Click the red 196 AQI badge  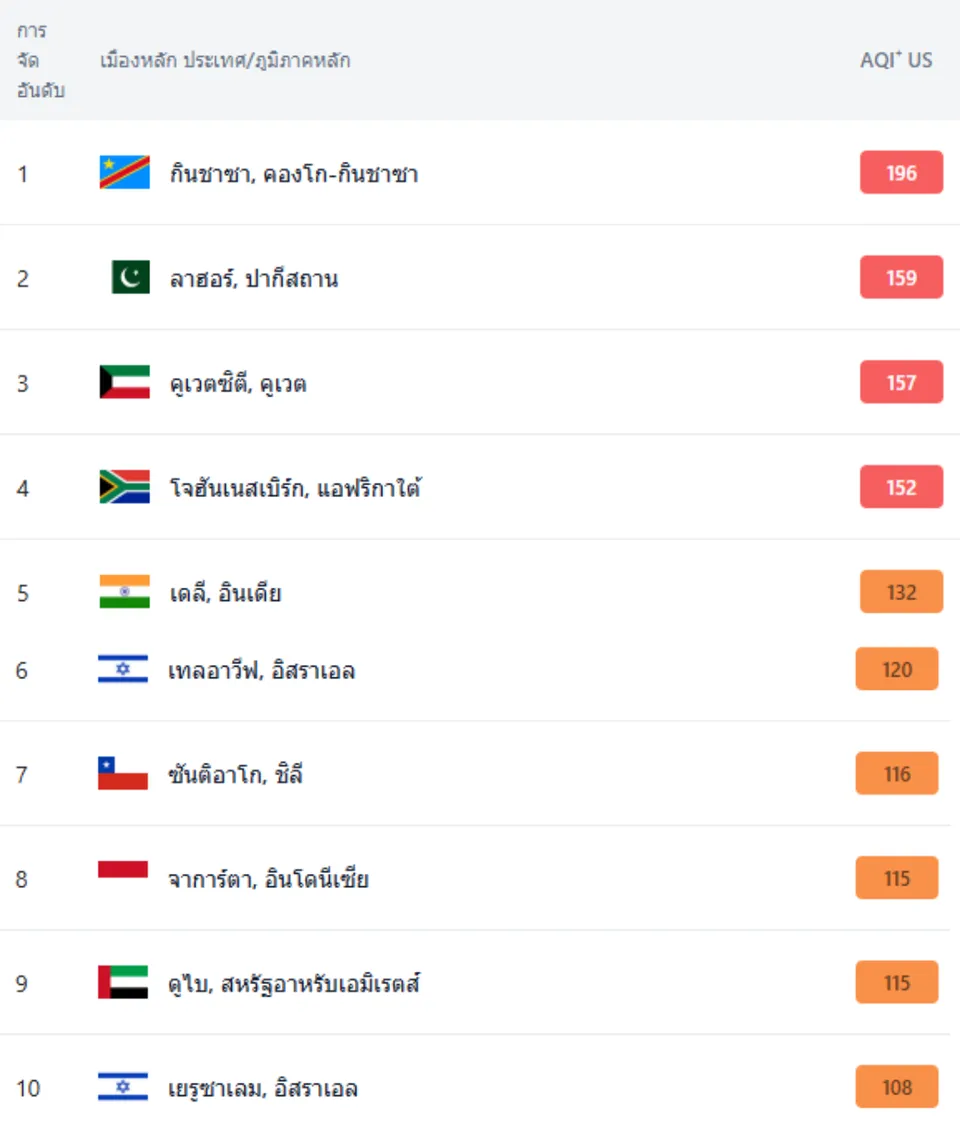point(901,173)
